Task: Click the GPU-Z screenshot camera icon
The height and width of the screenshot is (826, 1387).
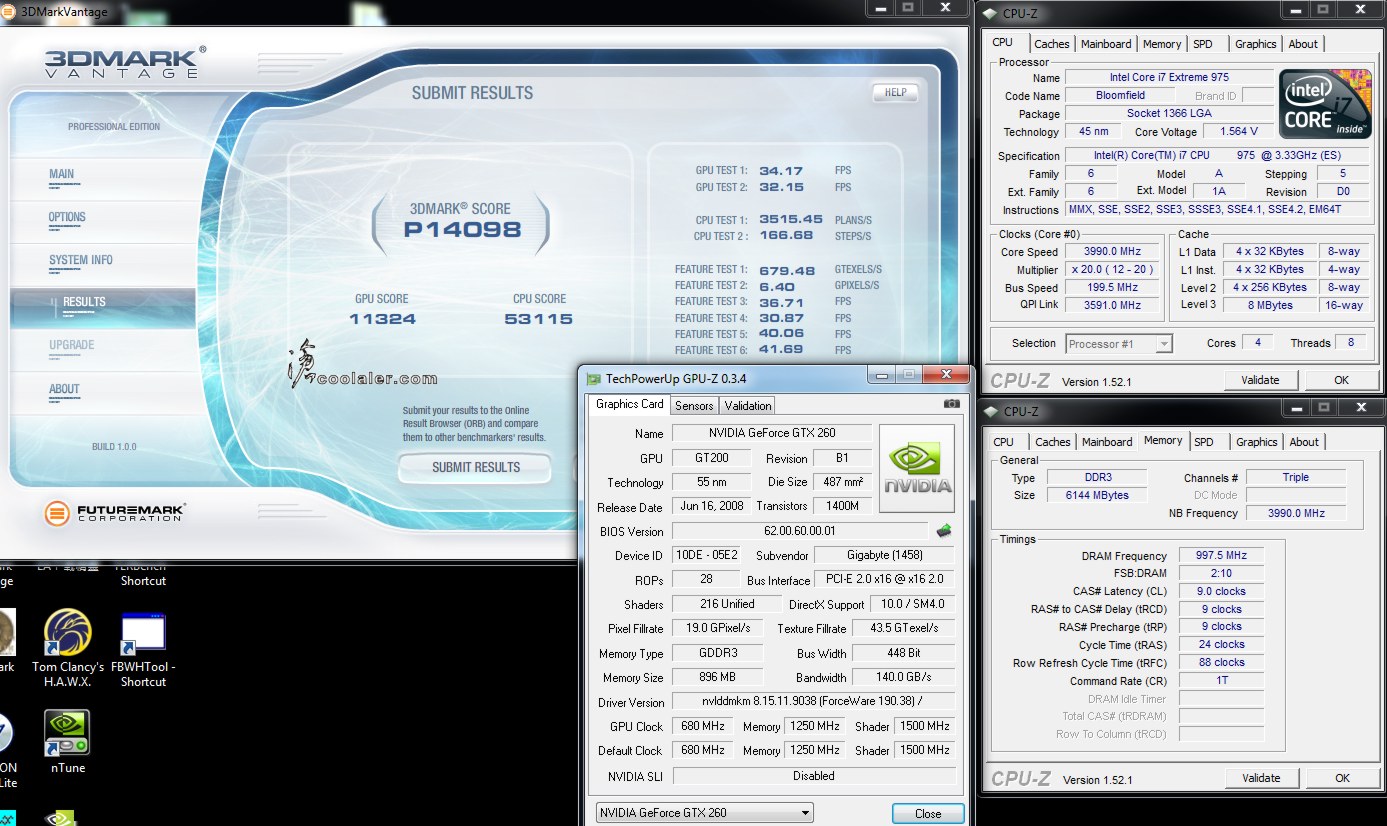Action: tap(952, 404)
